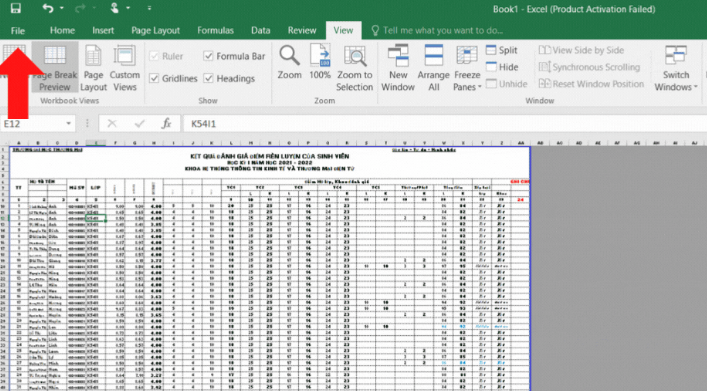Switch to the Insert tab
Viewport: 707px width, 391px height.
tap(103, 31)
